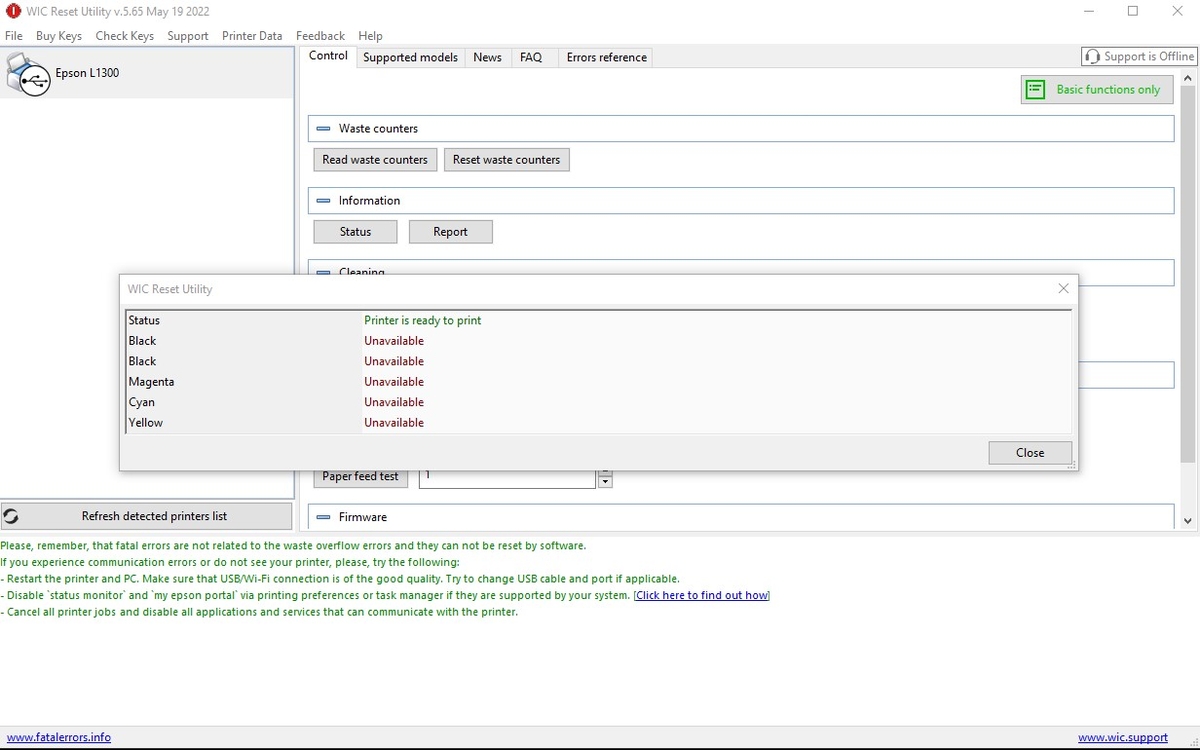This screenshot has height=750, width=1200.
Task: Click the Report button
Action: tap(450, 232)
